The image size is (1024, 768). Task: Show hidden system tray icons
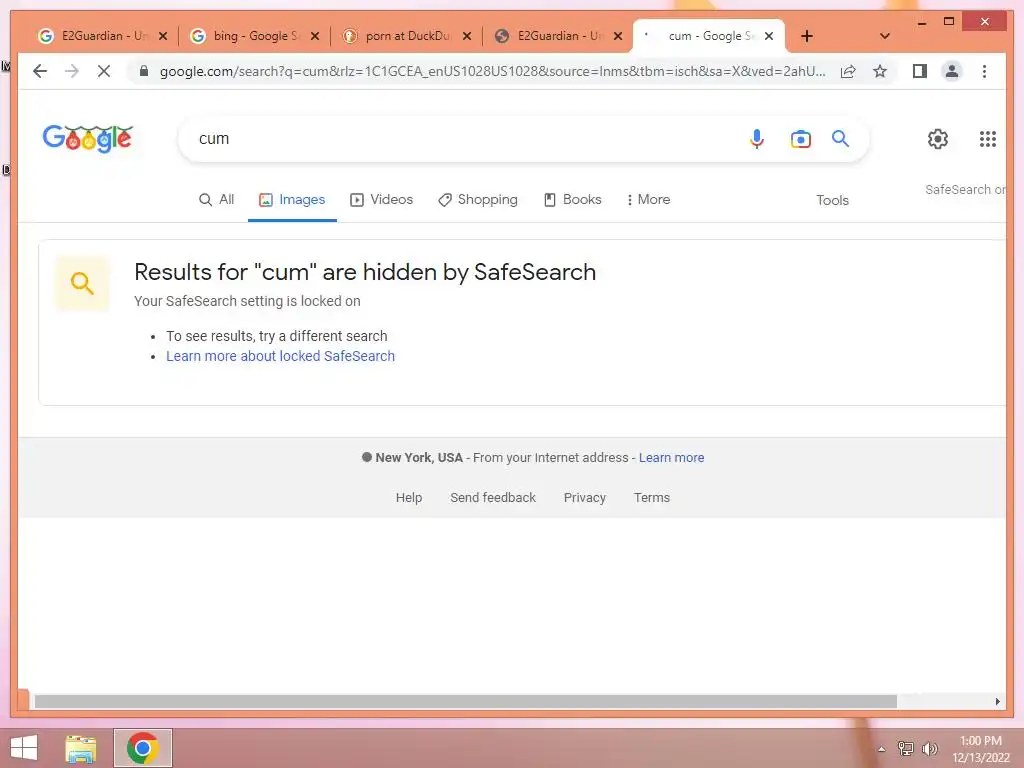[x=881, y=749]
